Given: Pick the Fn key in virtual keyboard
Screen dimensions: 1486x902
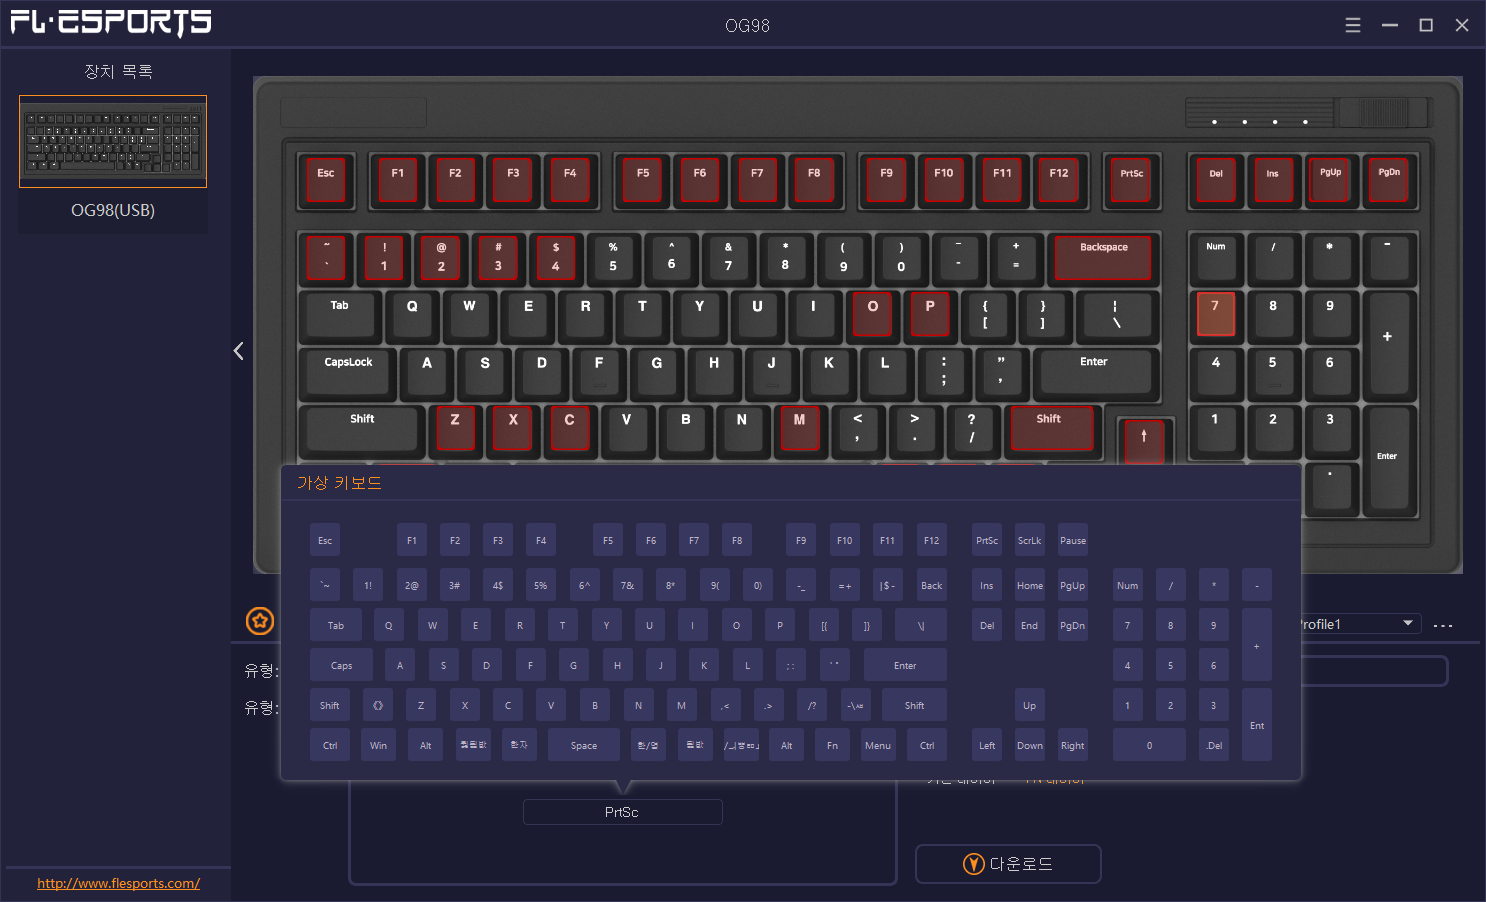Looking at the screenshot, I should click(832, 745).
